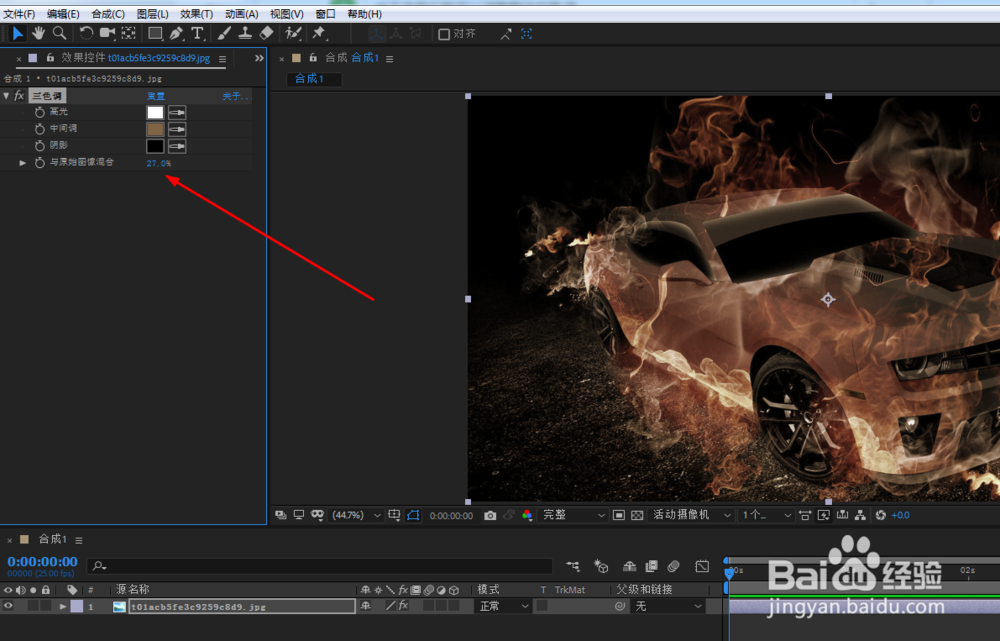Select the Horizontal Type tool
This screenshot has width=1000, height=641.
[x=198, y=33]
